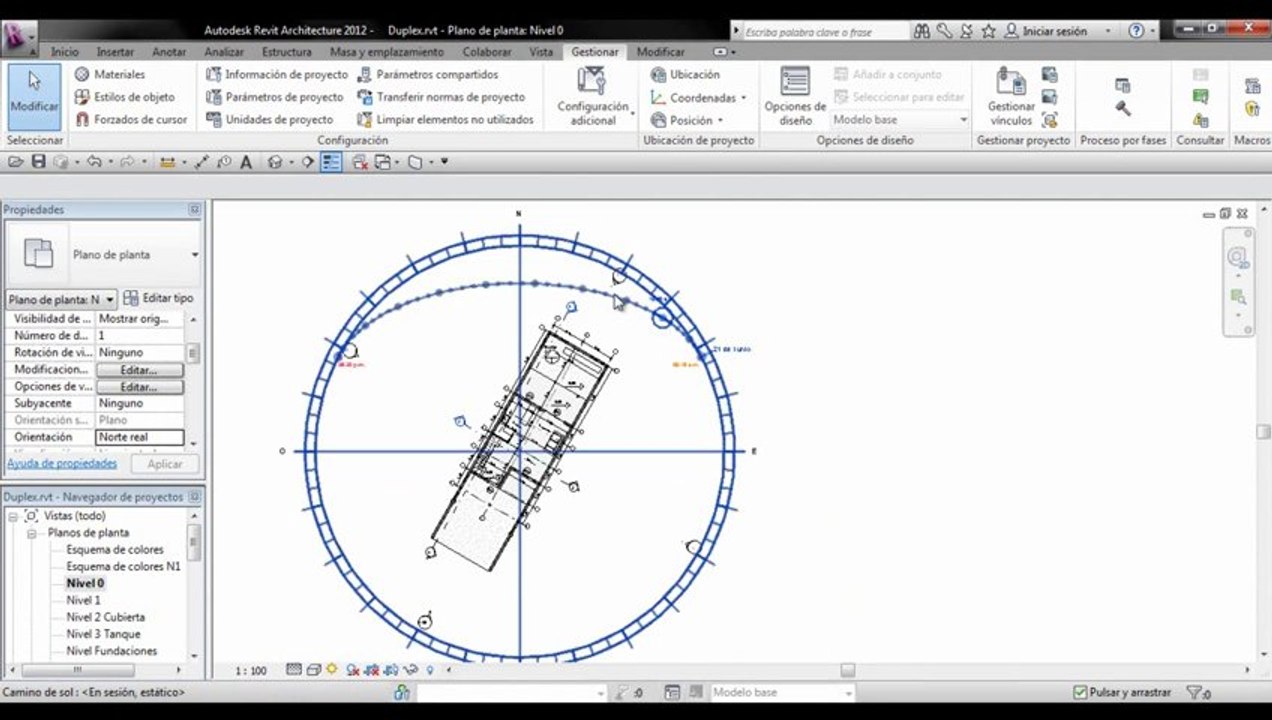Collapse the Vistas (todo) tree node

pyautogui.click(x=13, y=516)
